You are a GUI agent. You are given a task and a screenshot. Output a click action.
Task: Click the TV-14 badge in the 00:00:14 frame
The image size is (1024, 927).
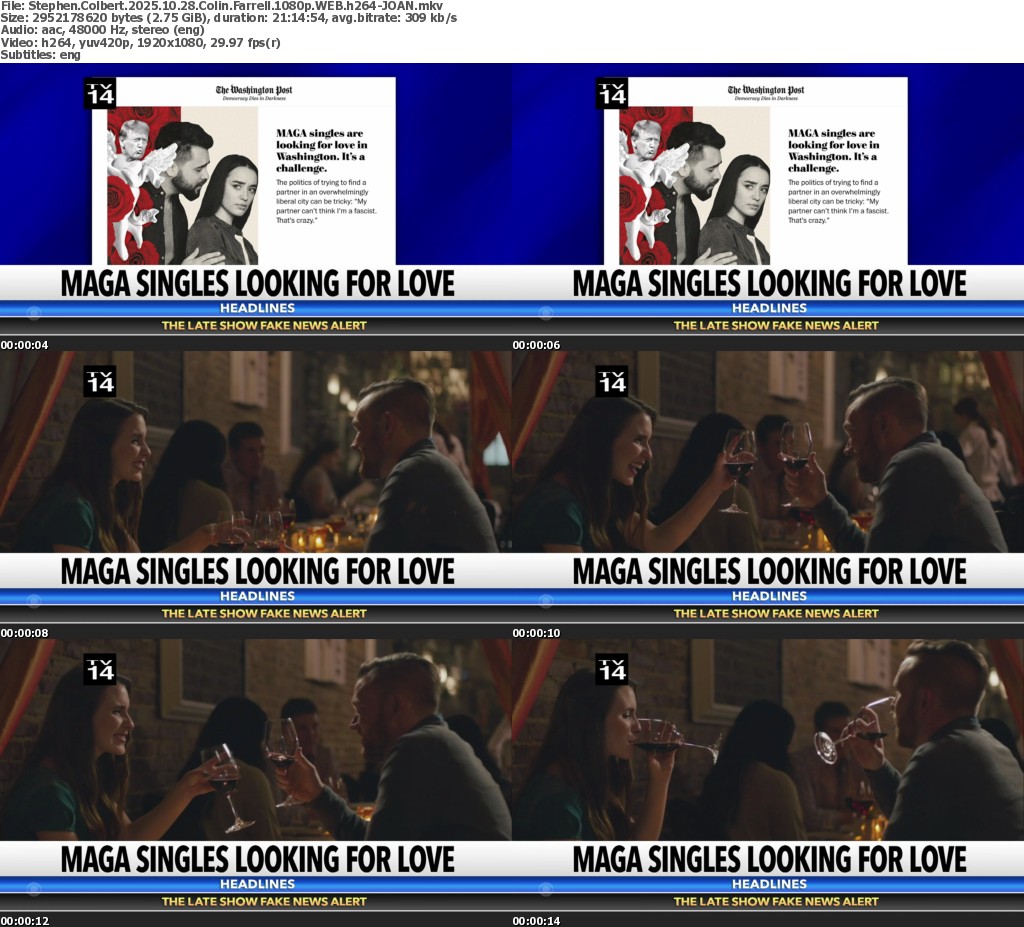[x=612, y=669]
